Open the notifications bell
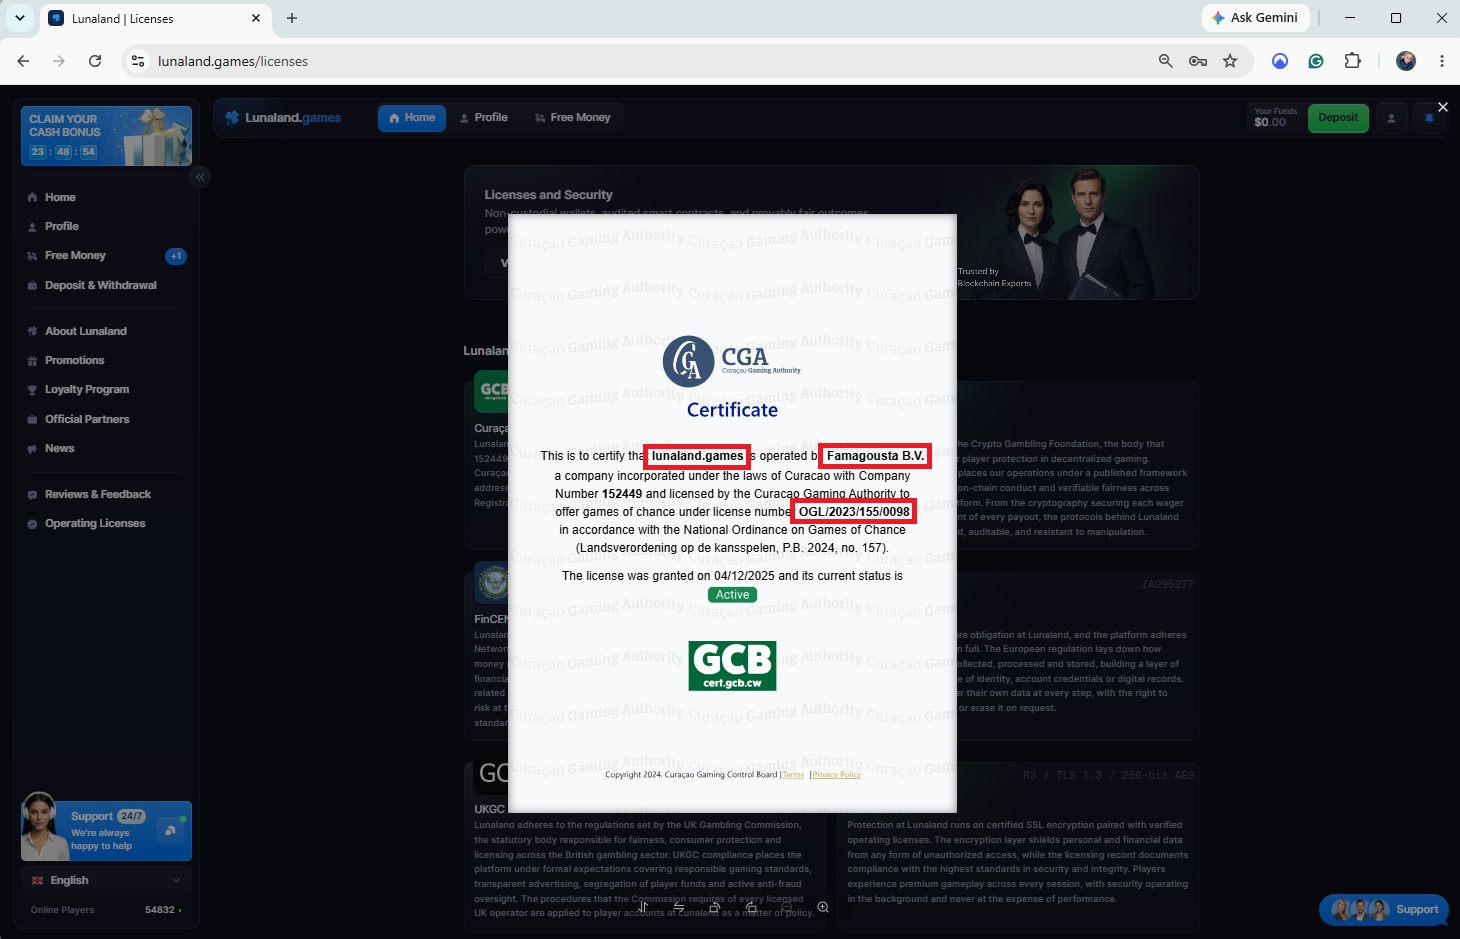The width and height of the screenshot is (1460, 939). (1429, 118)
